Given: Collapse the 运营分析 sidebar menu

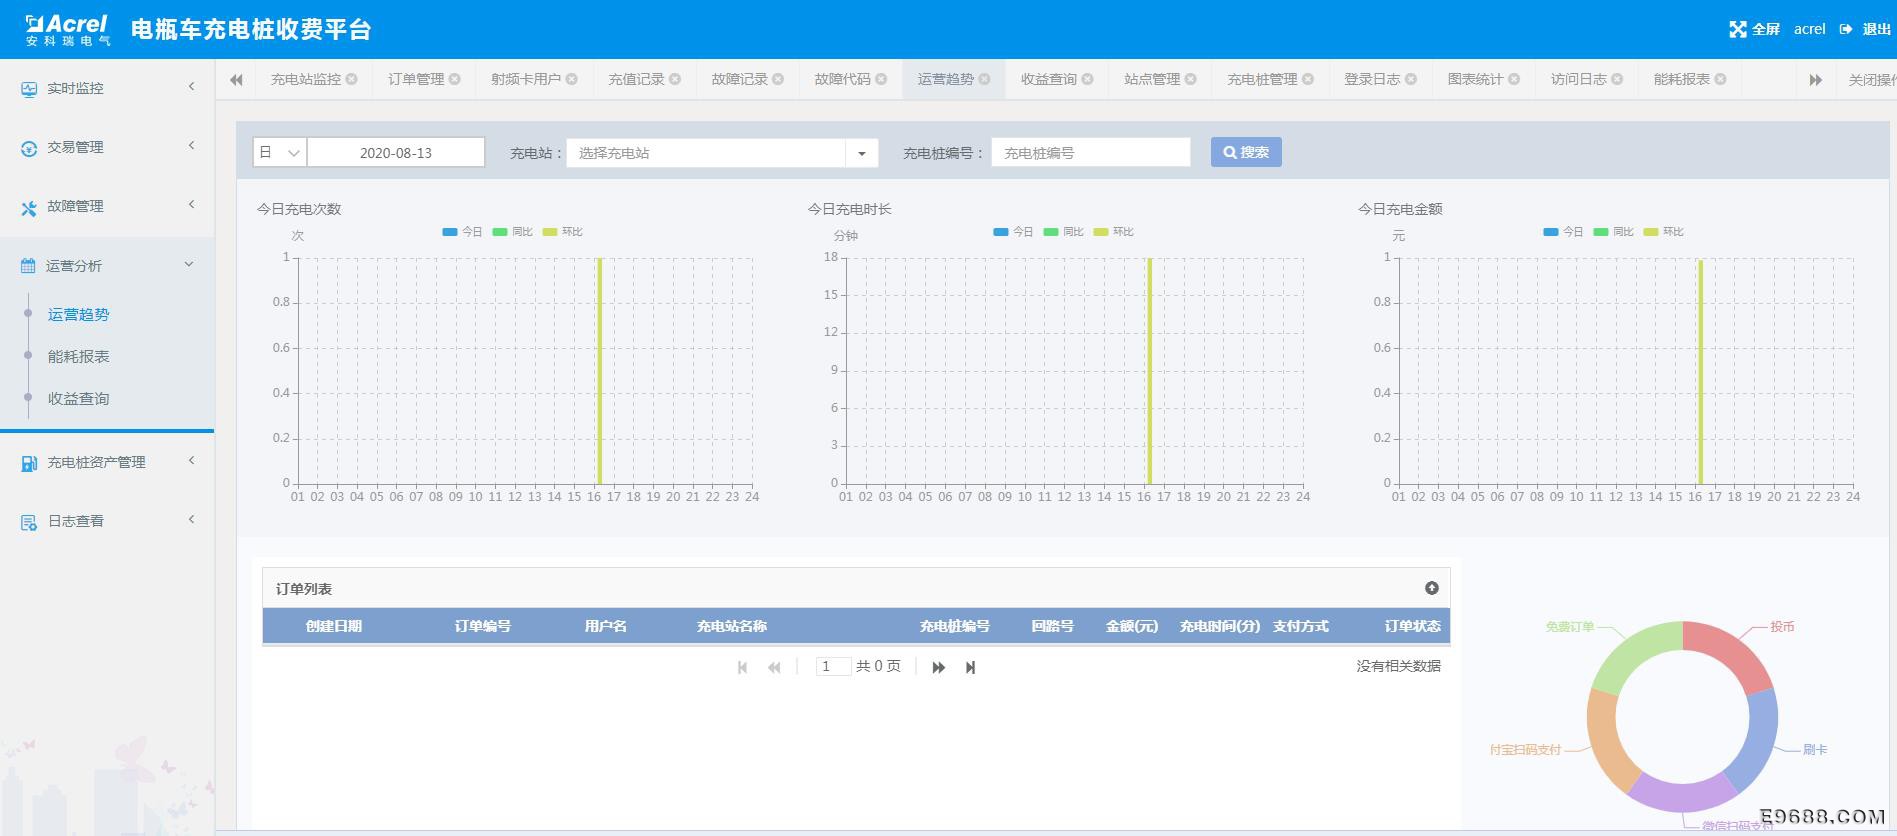Looking at the screenshot, I should tap(189, 264).
